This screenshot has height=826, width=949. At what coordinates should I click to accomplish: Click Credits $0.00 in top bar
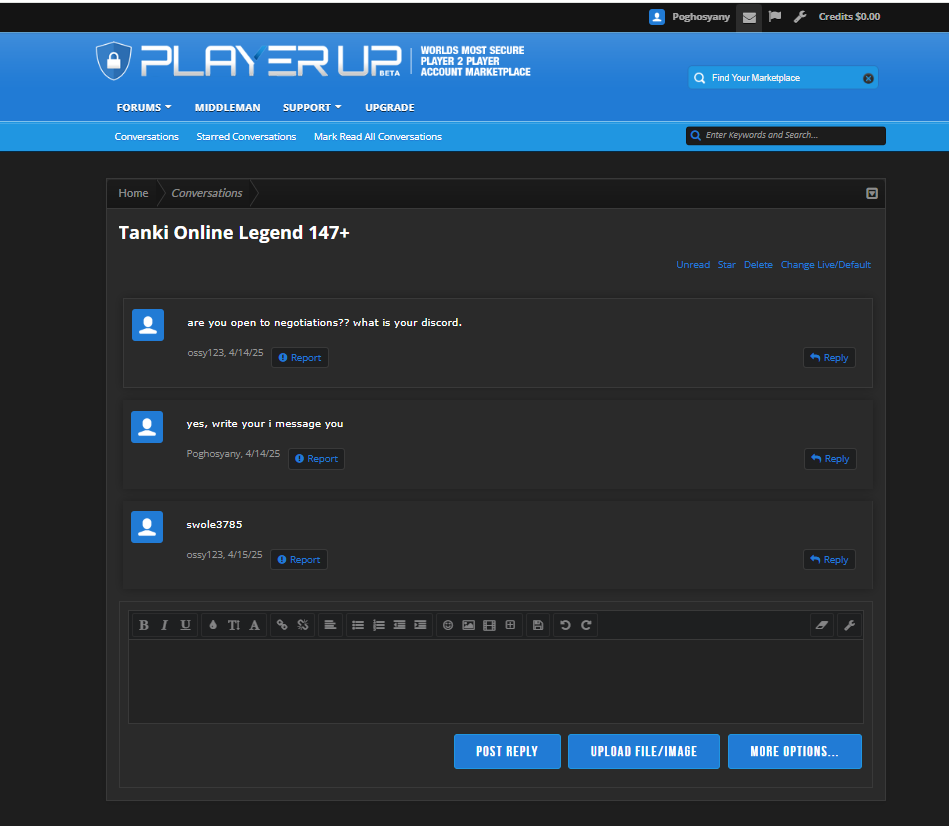[849, 16]
